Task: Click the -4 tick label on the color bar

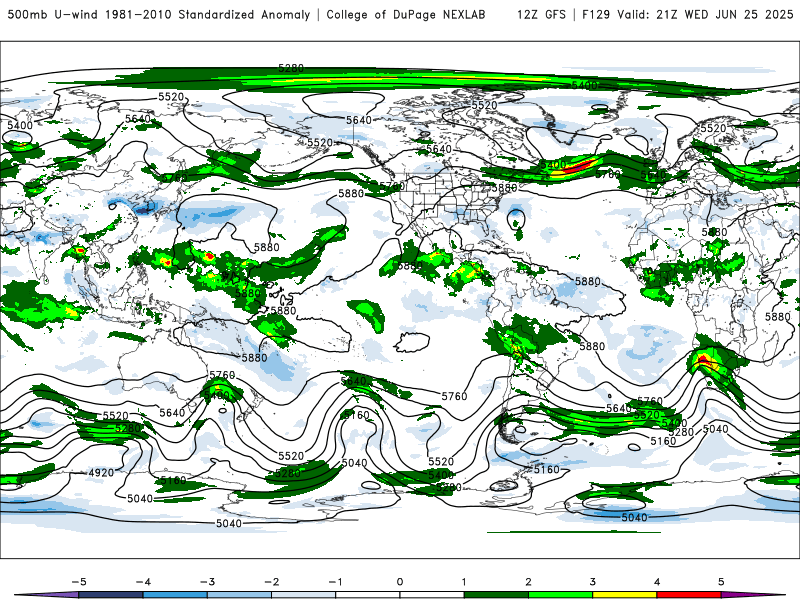Action: click(143, 582)
